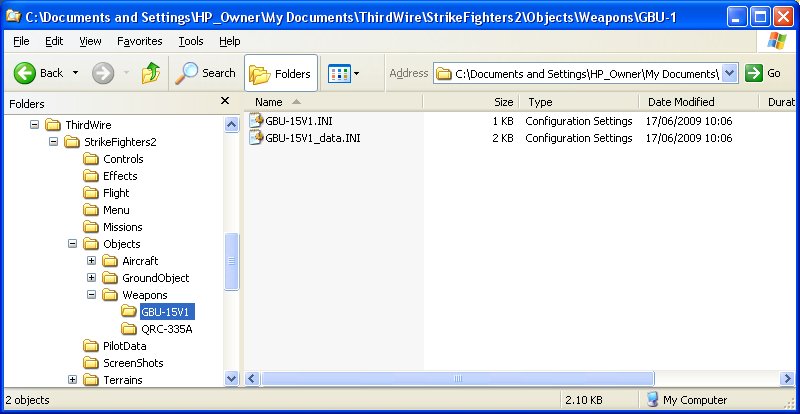The height and width of the screenshot is (414, 800).
Task: Click the Weapons folder icon
Action: click(110, 295)
